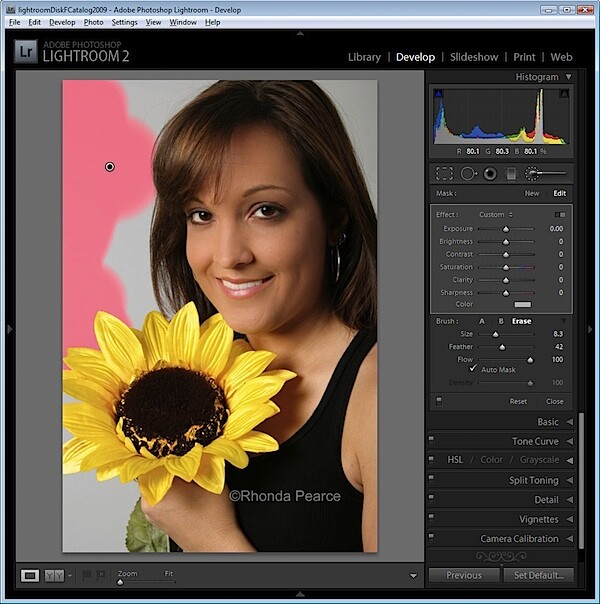The width and height of the screenshot is (600, 604).
Task: Uncheck the Auto Mask checkbox
Action: tap(473, 369)
